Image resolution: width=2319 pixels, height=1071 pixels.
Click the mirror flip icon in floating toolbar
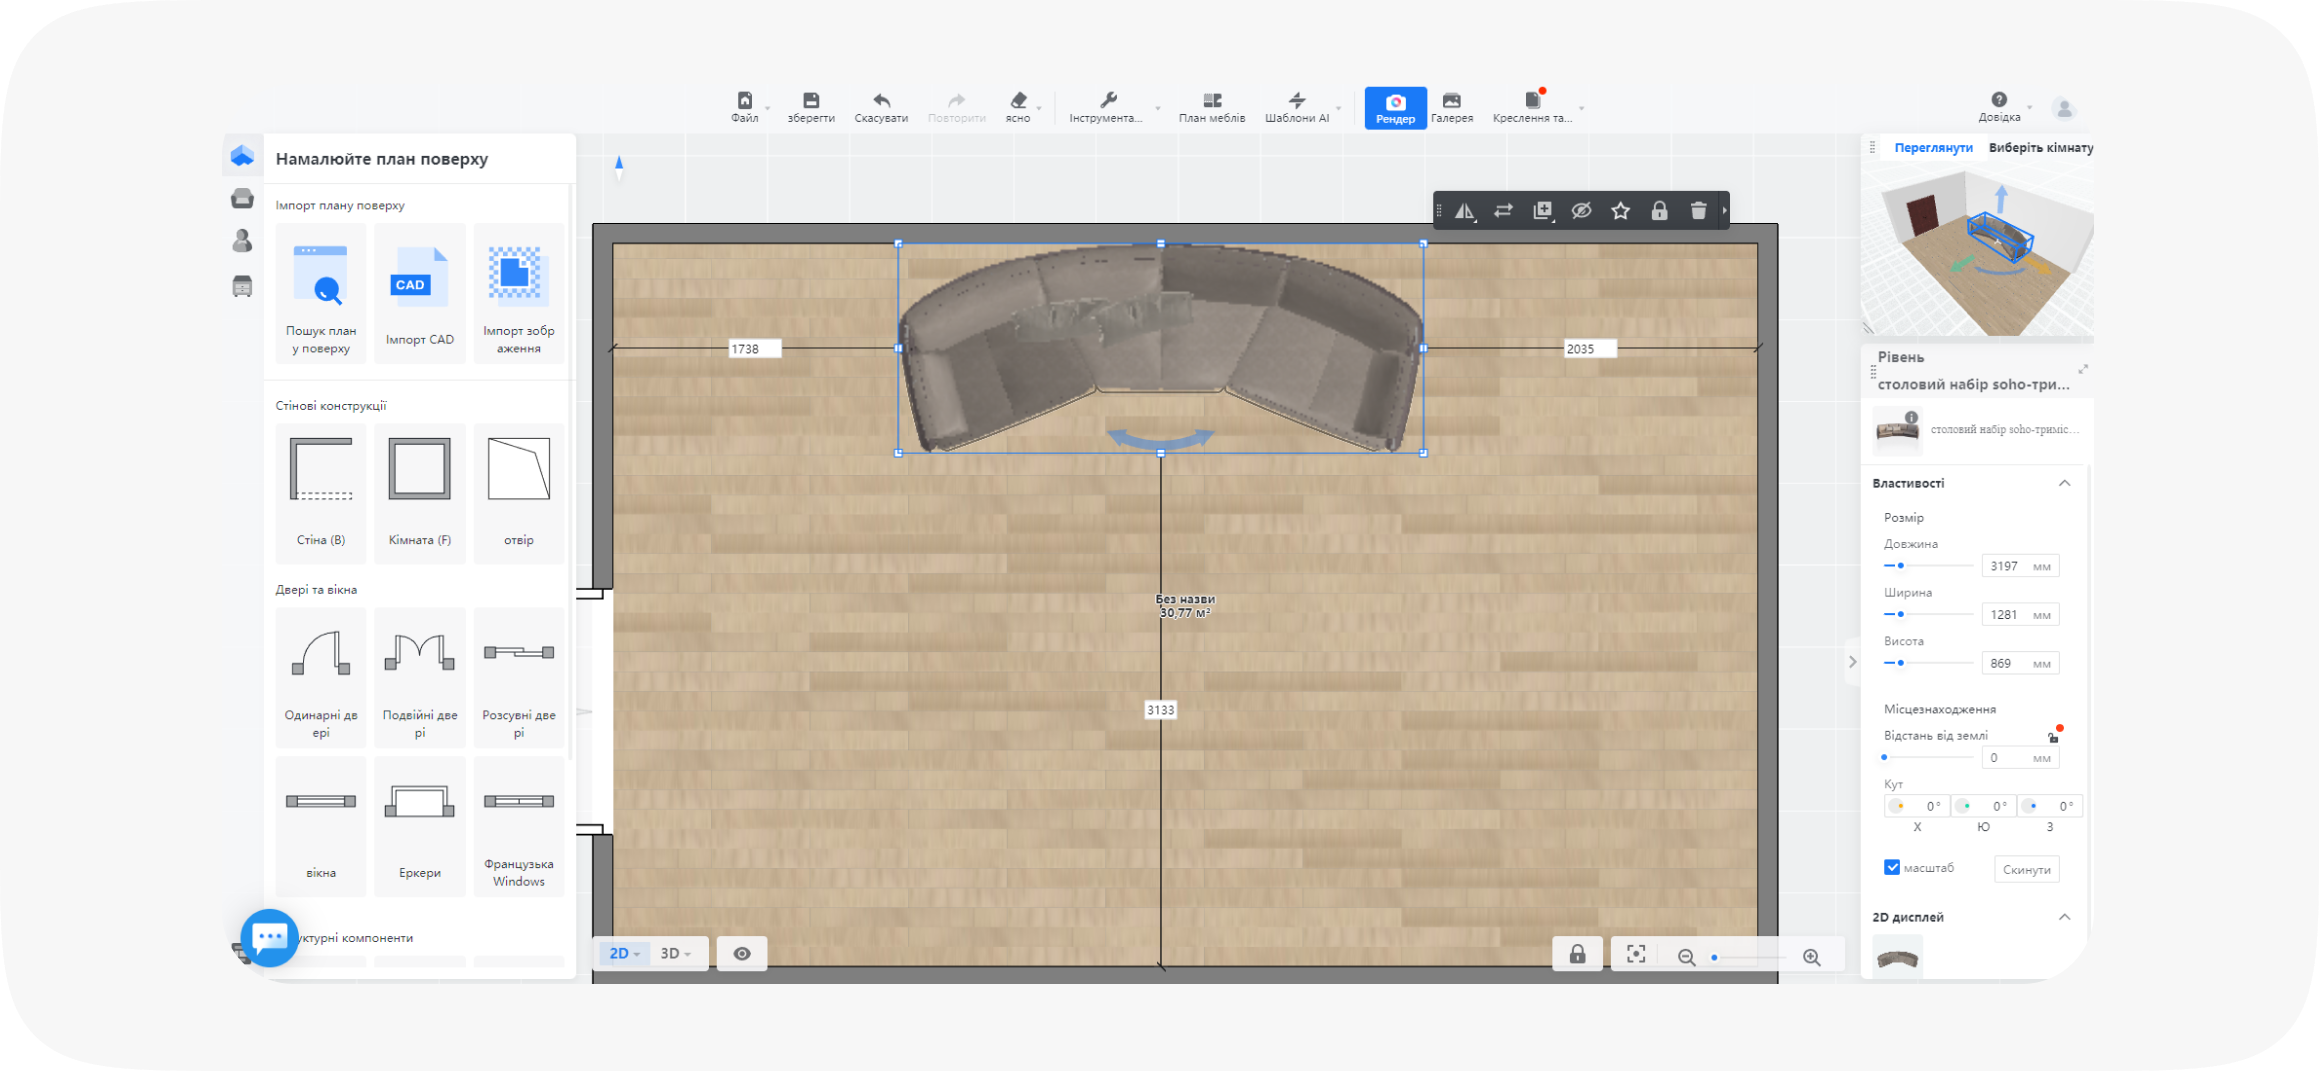click(x=1465, y=211)
